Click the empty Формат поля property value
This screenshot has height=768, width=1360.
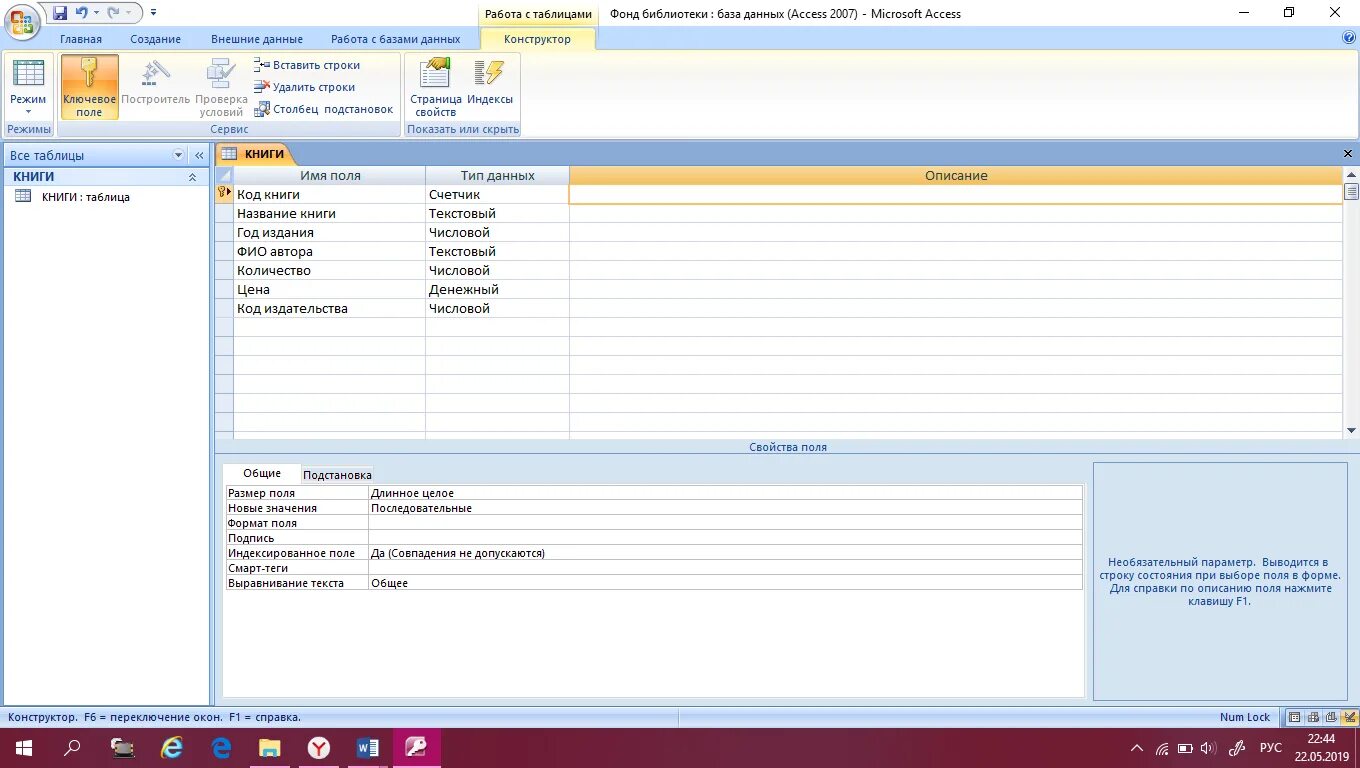(x=725, y=523)
